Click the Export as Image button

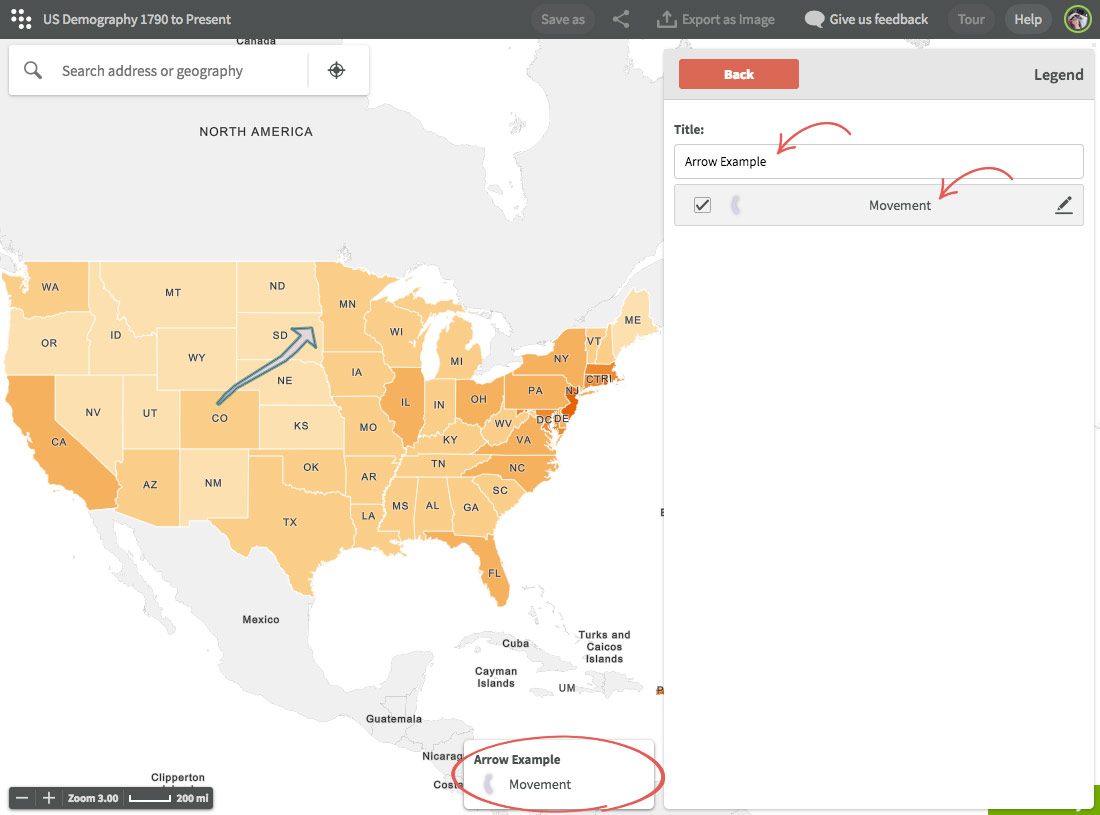tap(716, 19)
